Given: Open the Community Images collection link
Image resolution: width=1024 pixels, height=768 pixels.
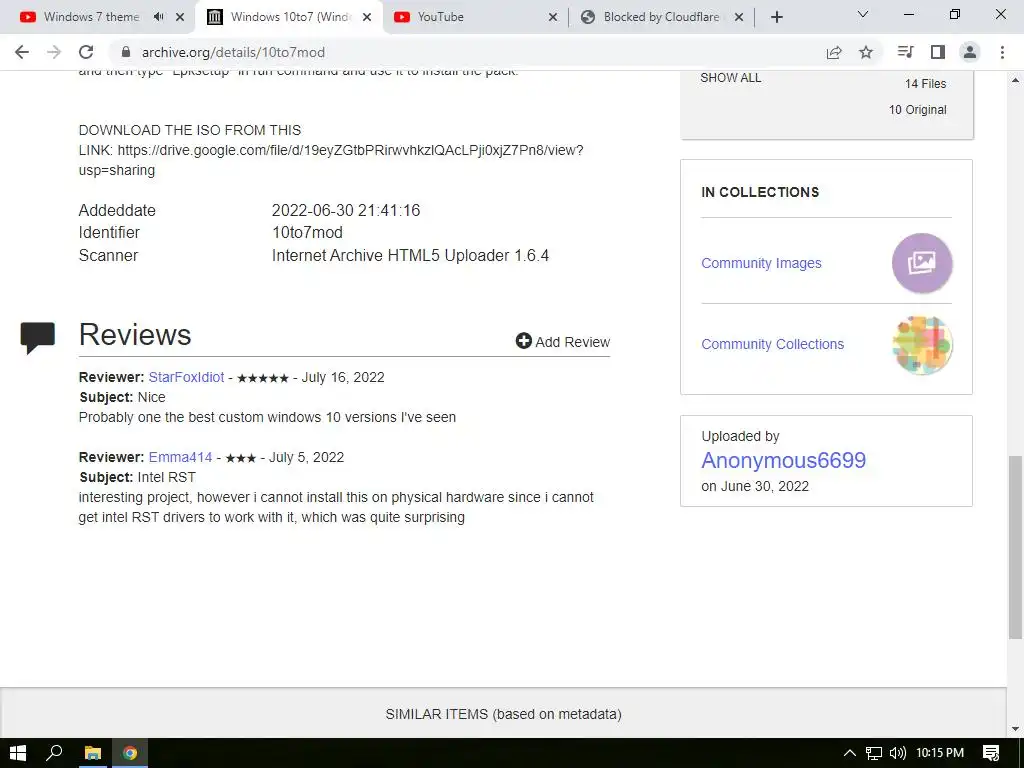Looking at the screenshot, I should coord(761,263).
